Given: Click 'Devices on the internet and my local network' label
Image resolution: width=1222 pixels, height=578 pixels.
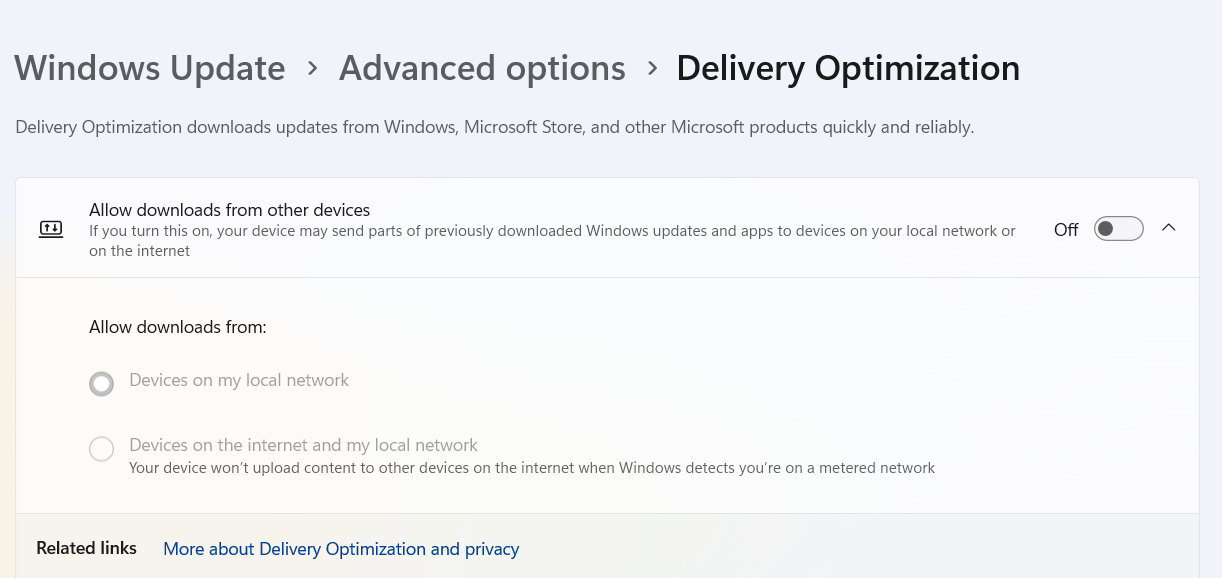Looking at the screenshot, I should pos(303,445).
